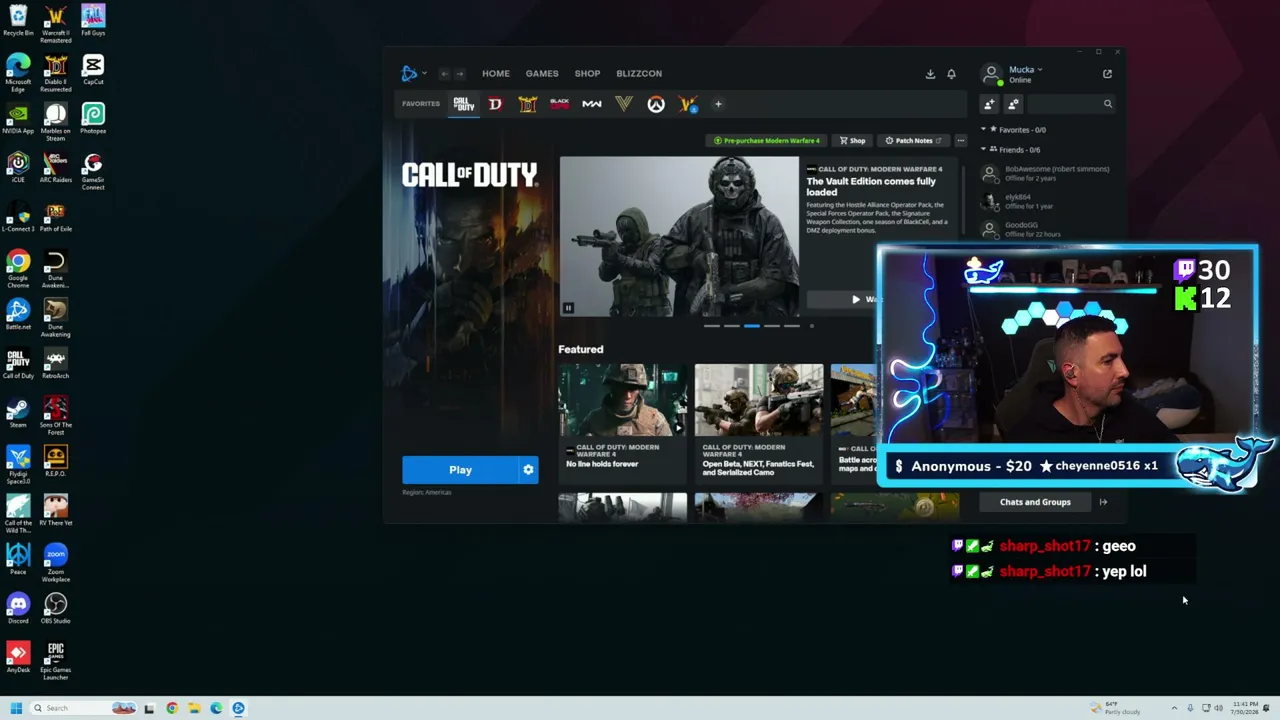Click the Play button for Call of Duty
This screenshot has width=1280, height=720.
point(460,470)
